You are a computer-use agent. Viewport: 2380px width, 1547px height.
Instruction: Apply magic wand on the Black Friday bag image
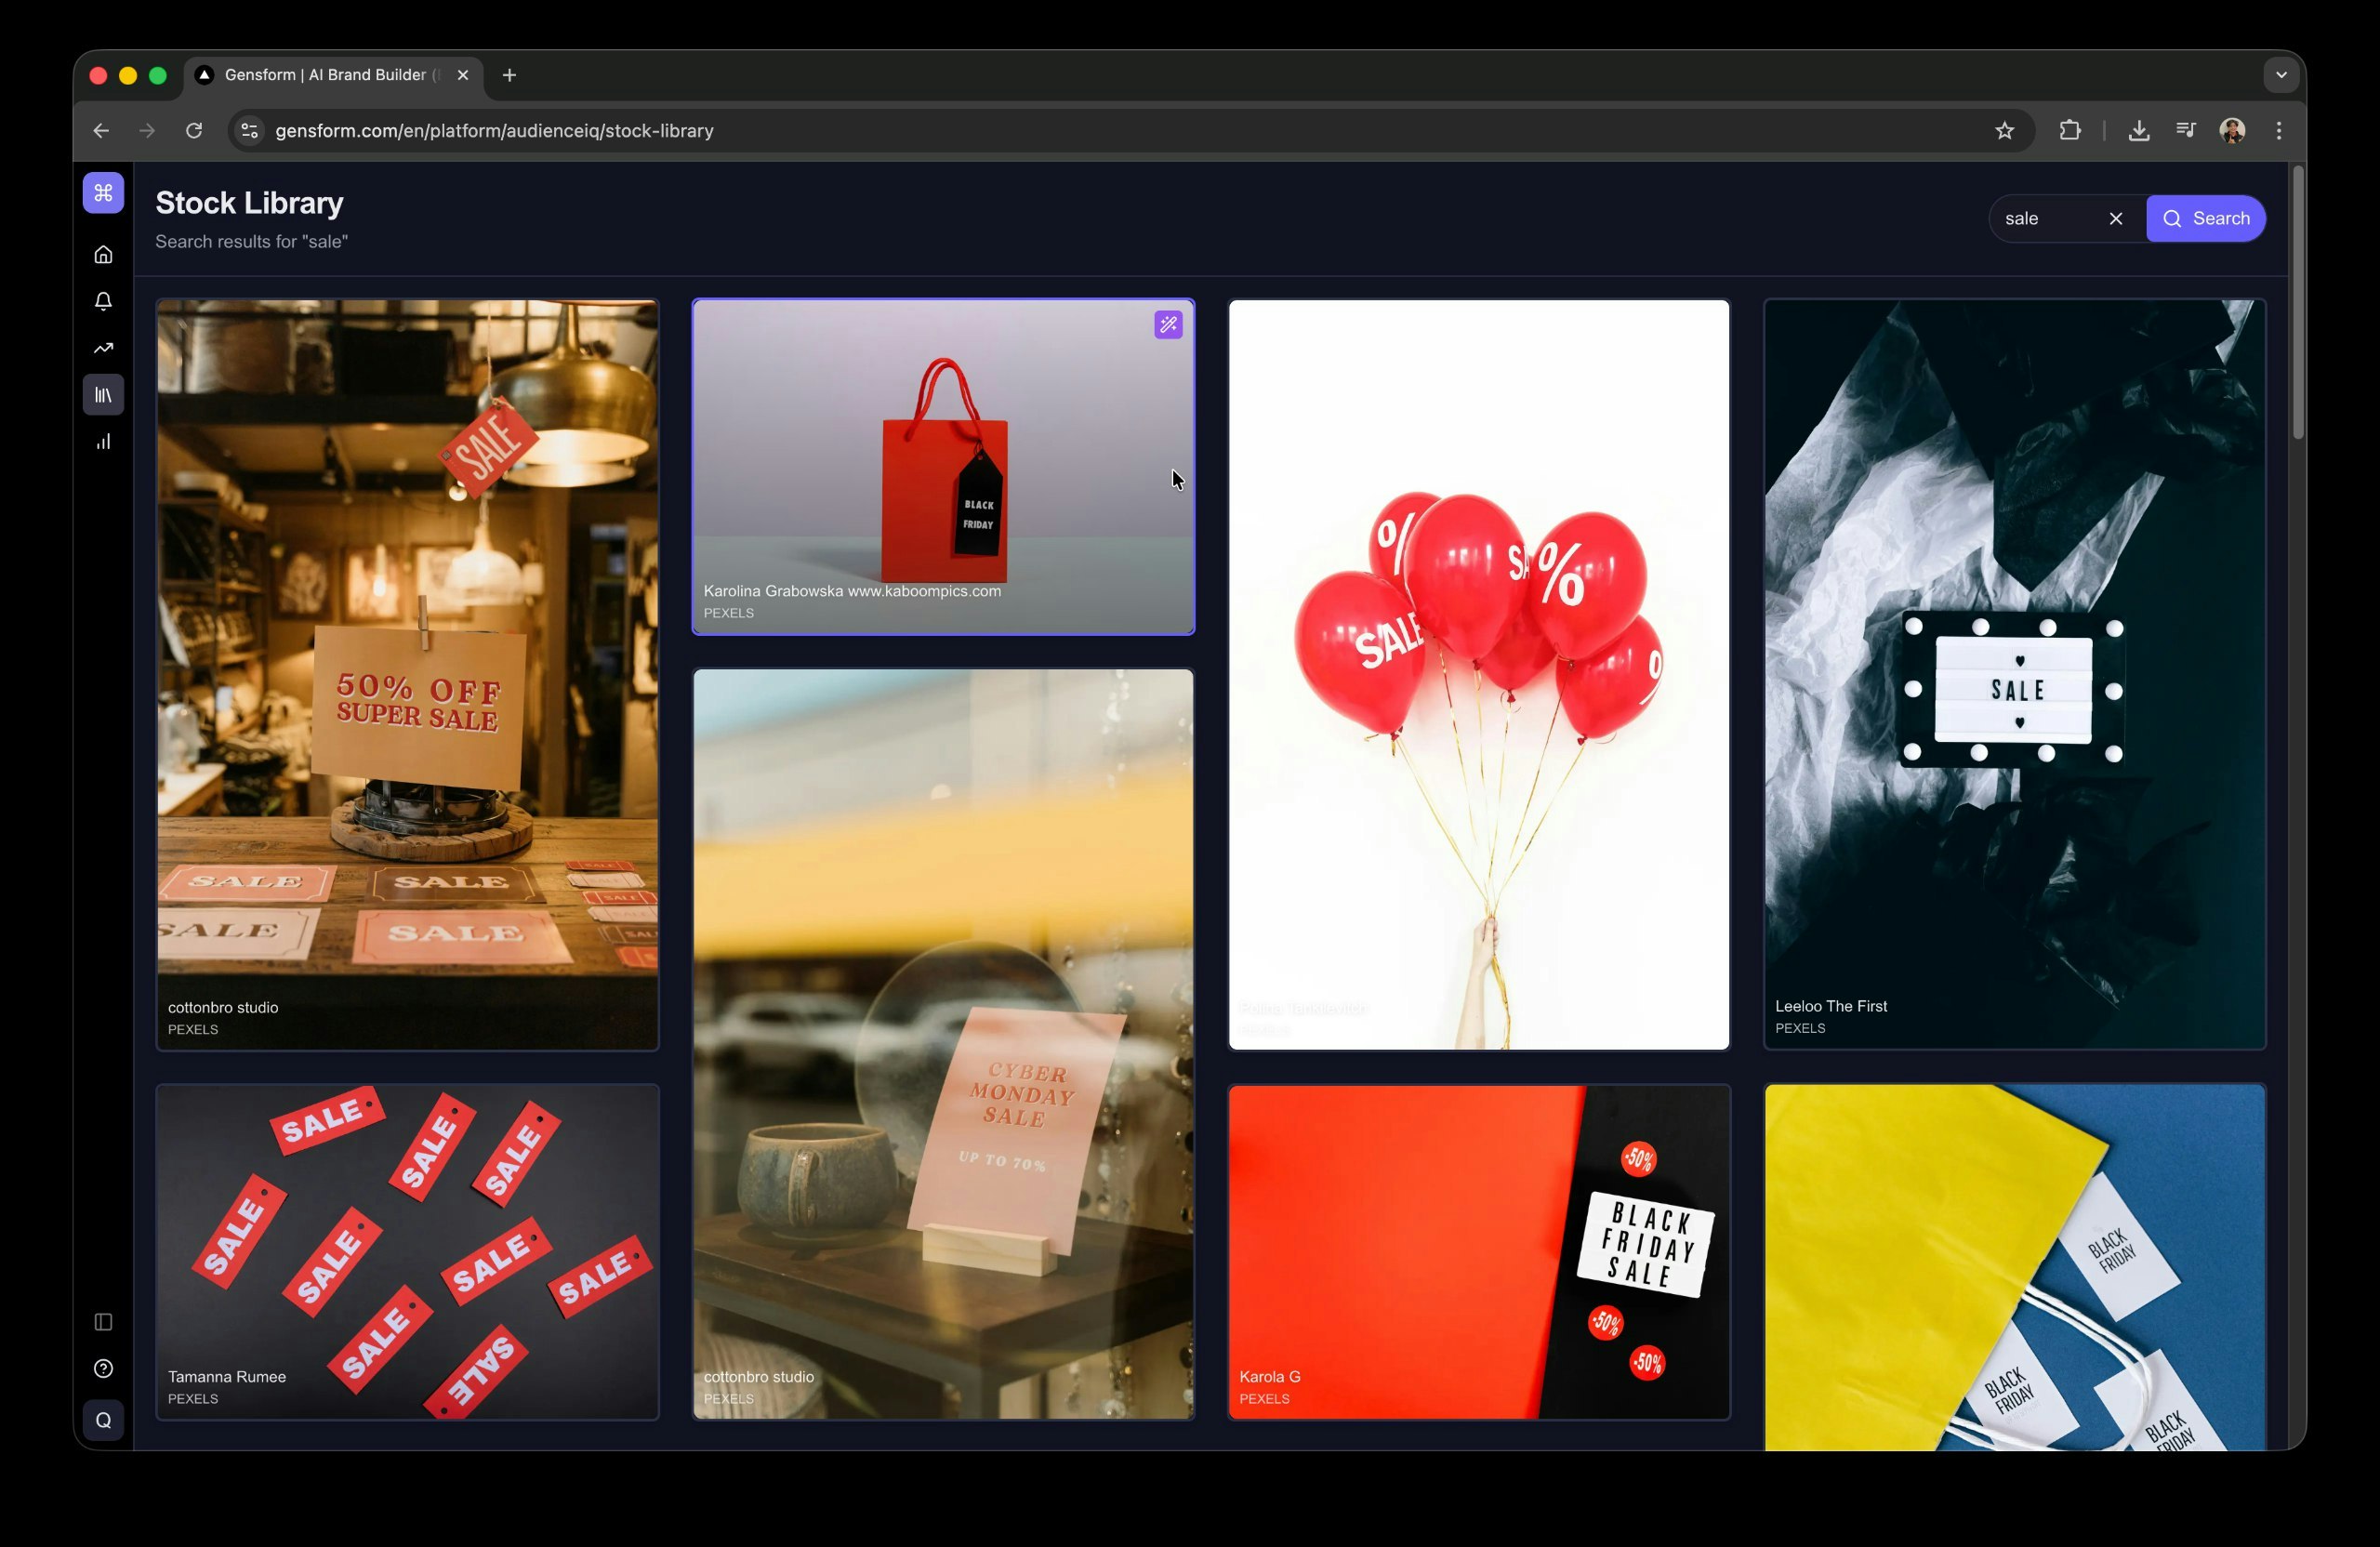pos(1167,324)
